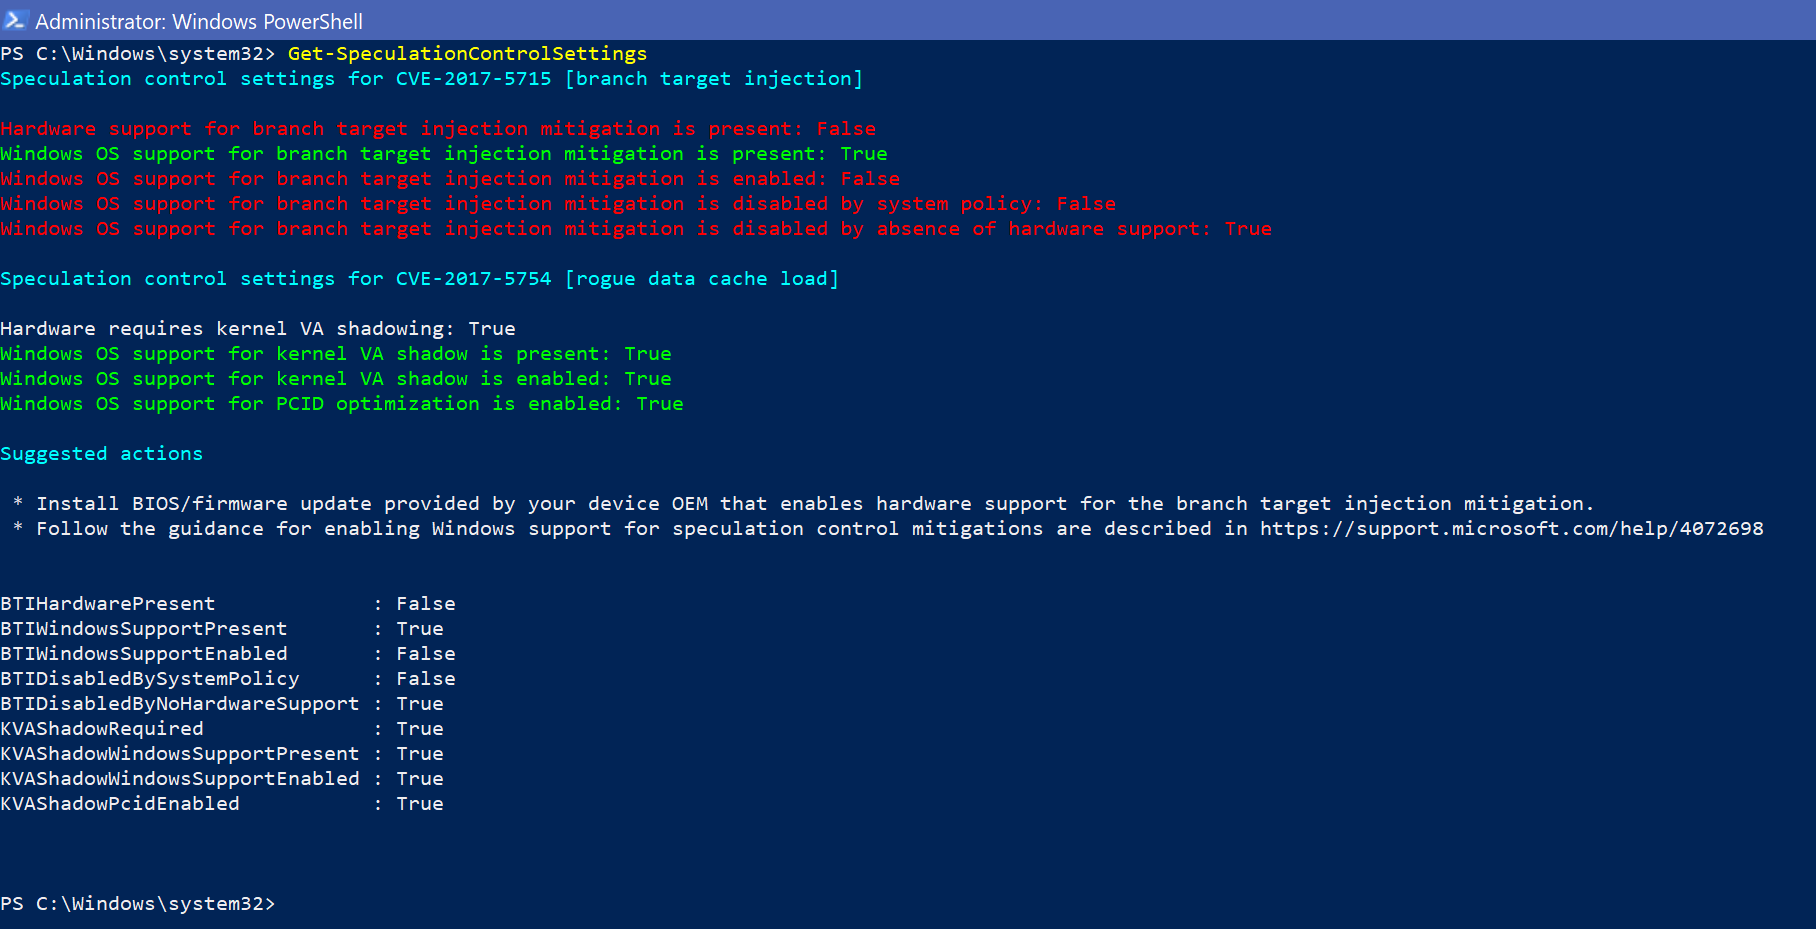Click the Suggested actions heading
Viewport: 1816px width, 929px height.
coord(101,453)
